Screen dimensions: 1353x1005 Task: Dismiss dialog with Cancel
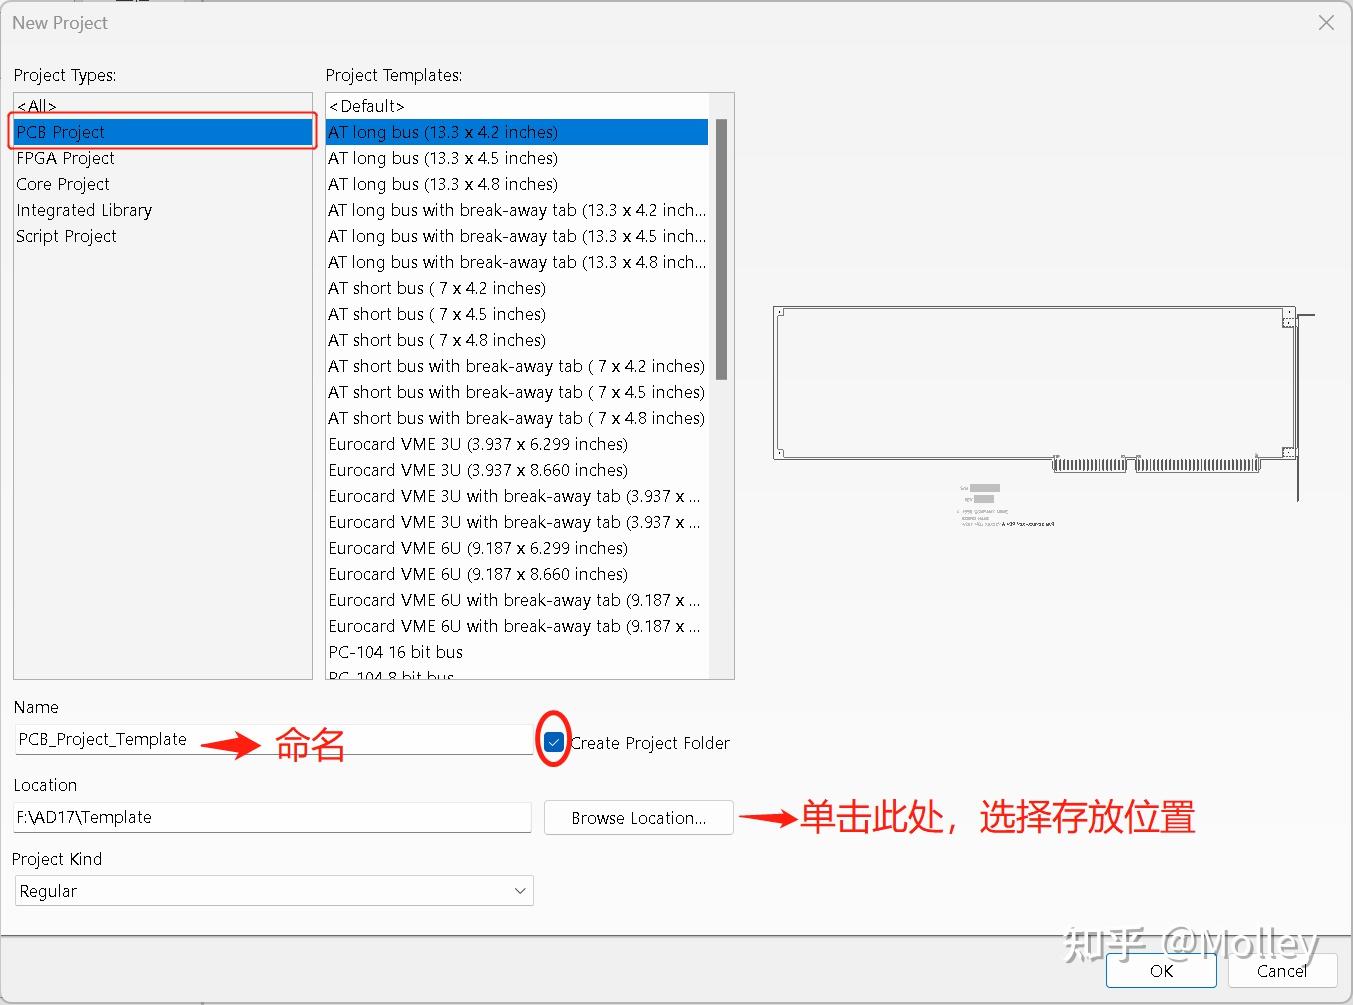(x=1280, y=970)
